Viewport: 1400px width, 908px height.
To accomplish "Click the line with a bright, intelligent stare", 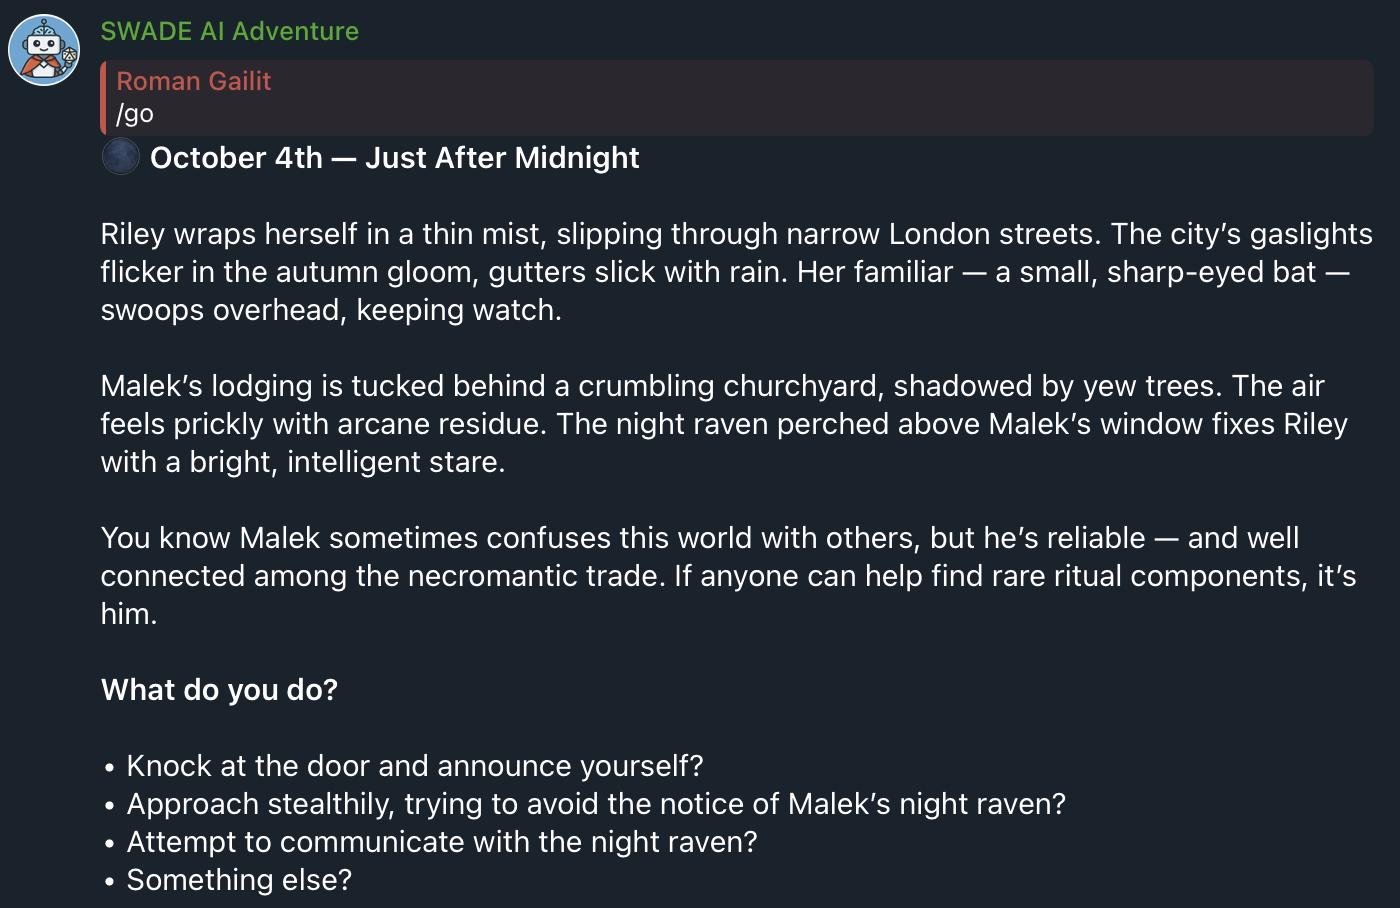I will pyautogui.click(x=303, y=462).
